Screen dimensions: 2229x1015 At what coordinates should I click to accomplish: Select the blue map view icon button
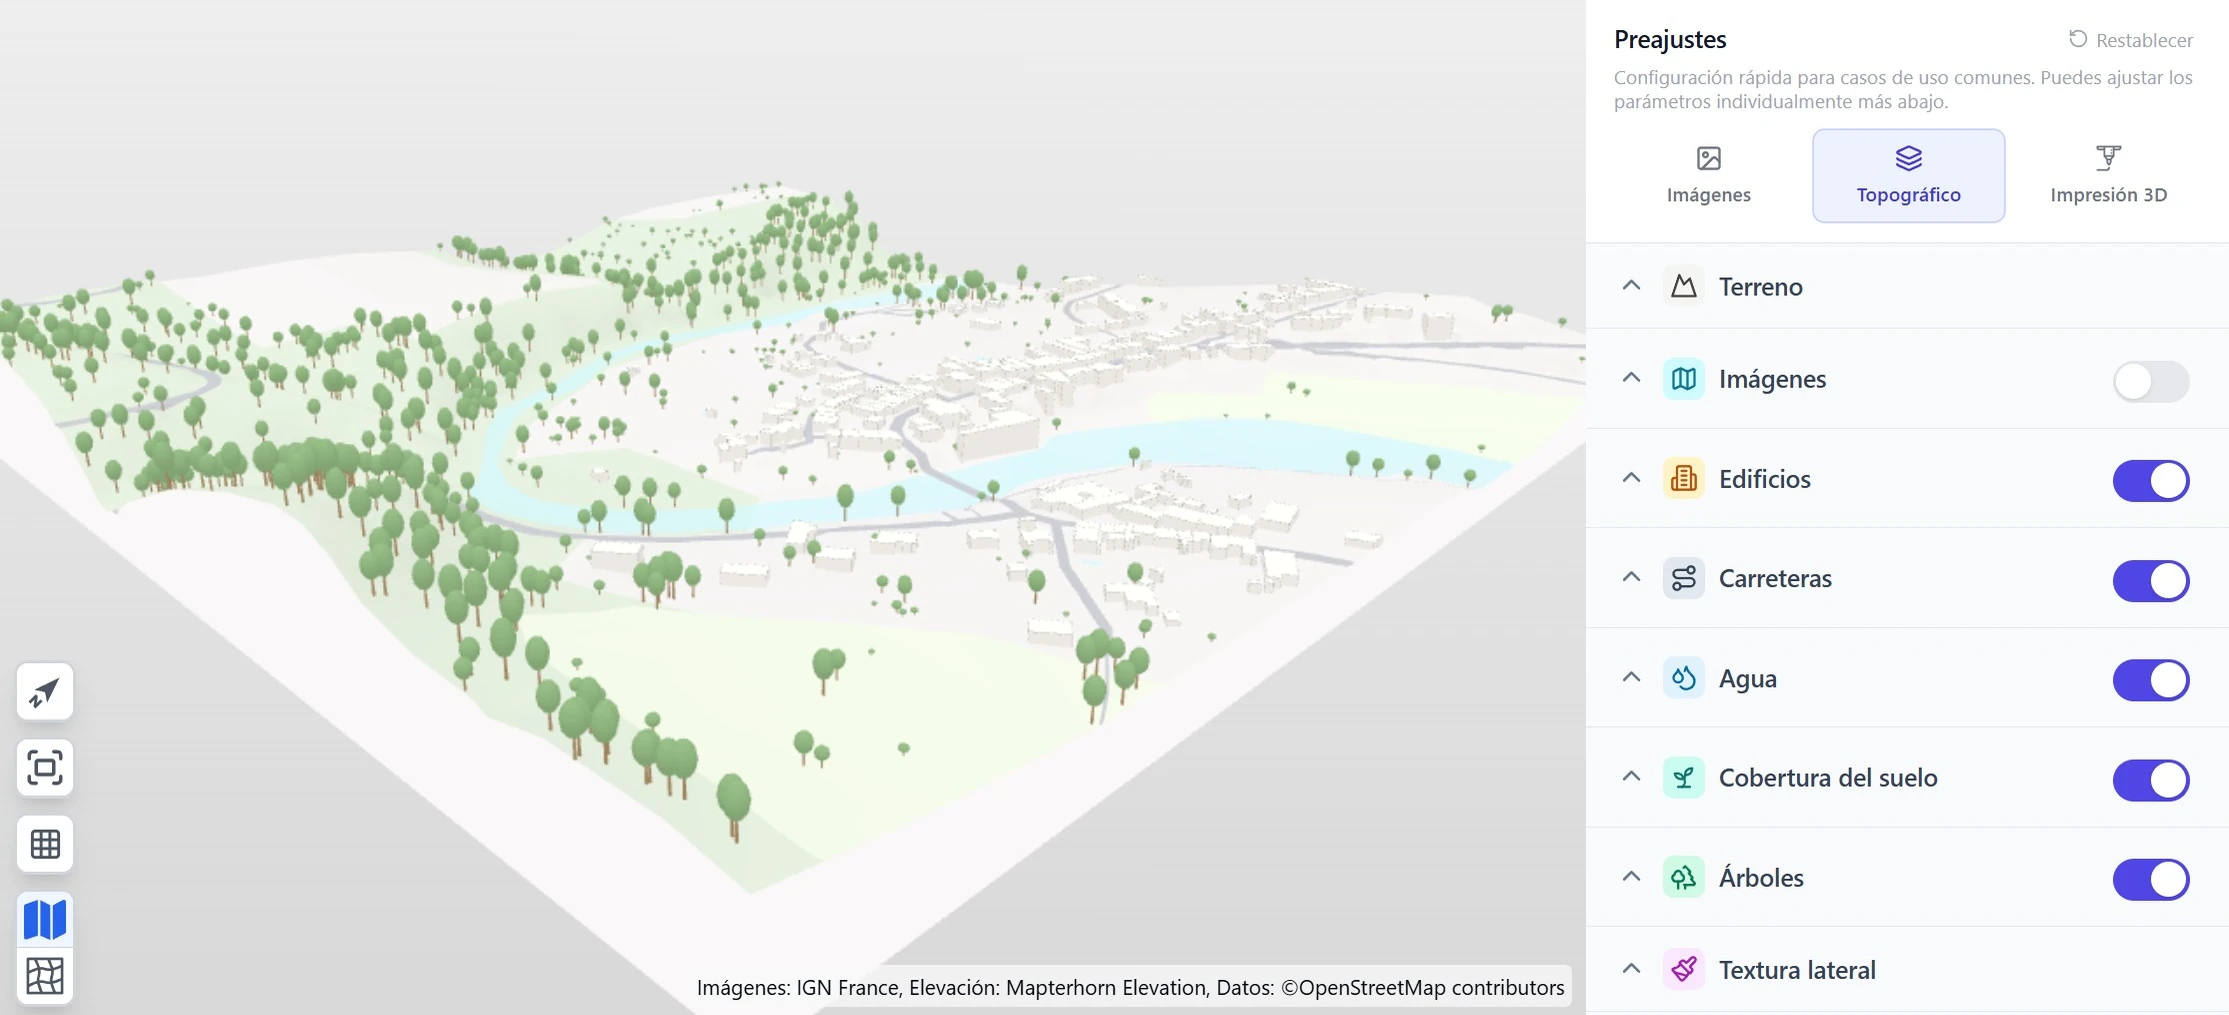45,919
